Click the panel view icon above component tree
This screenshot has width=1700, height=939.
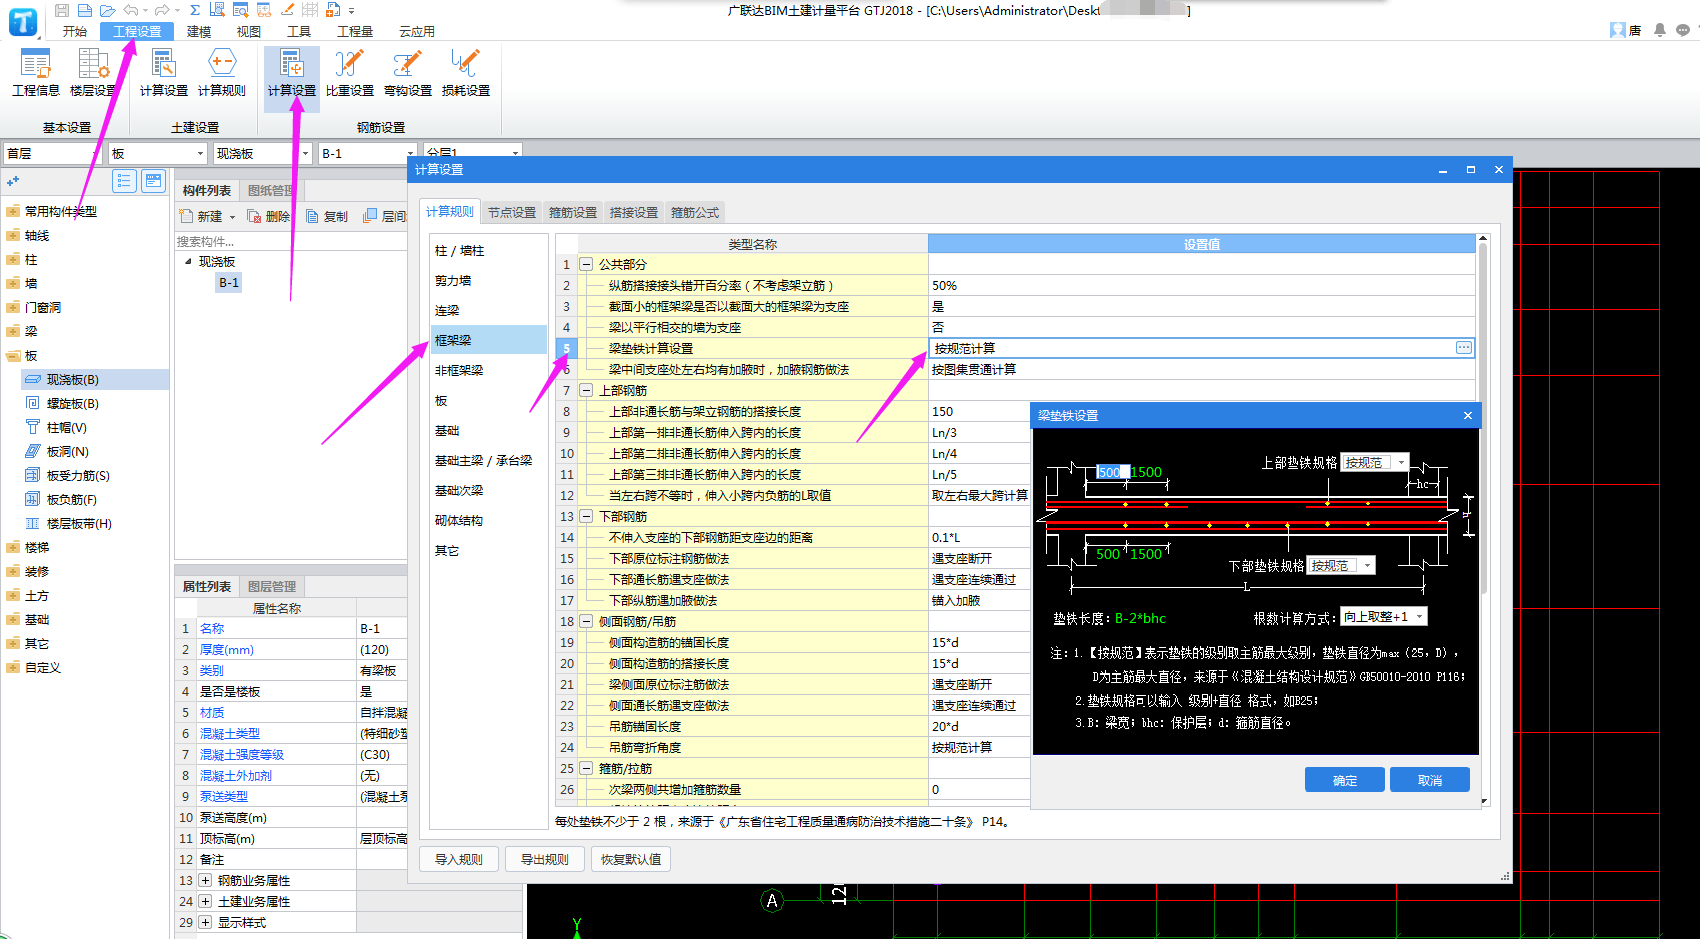[153, 181]
